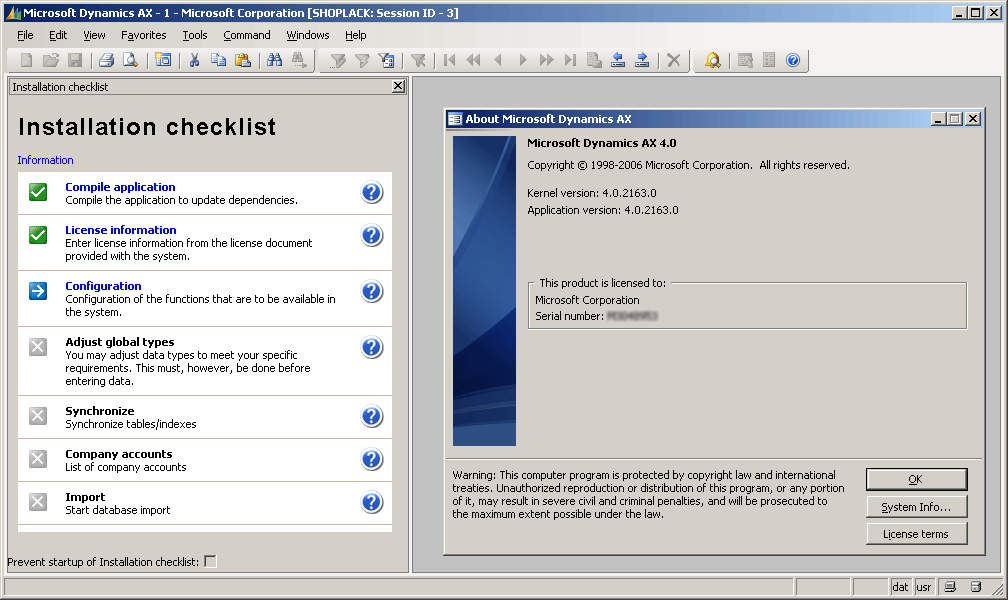
Task: Open the Edit menu
Action: click(58, 35)
